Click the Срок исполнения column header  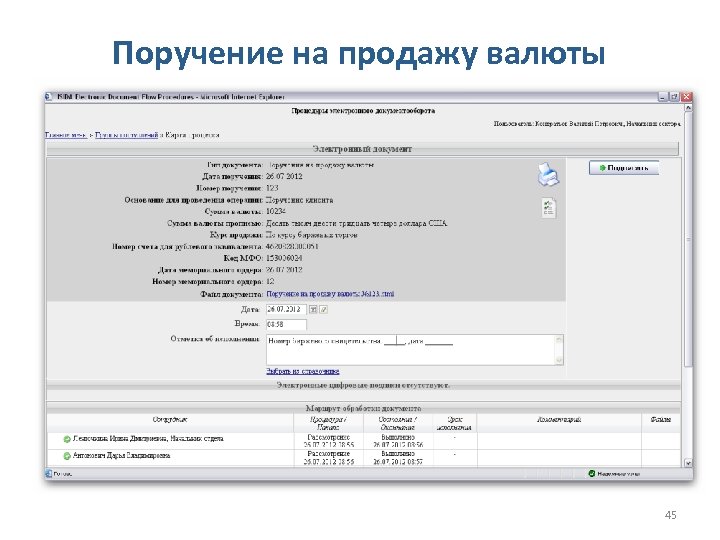[x=454, y=423]
